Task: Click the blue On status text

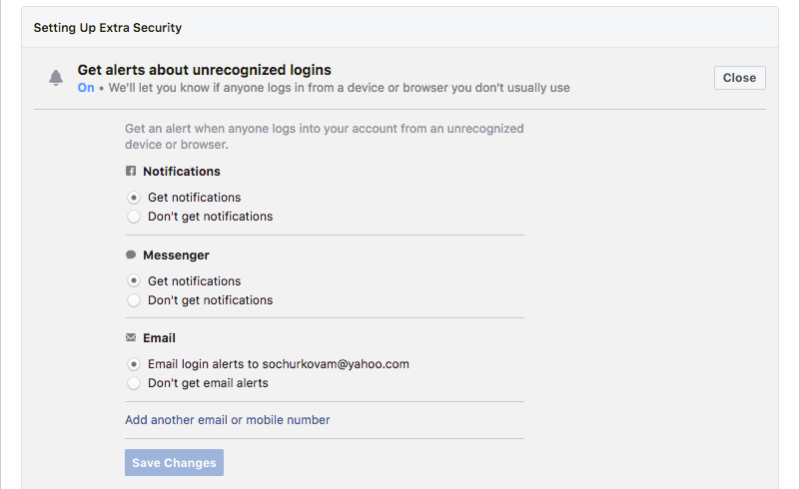Action: 86,88
